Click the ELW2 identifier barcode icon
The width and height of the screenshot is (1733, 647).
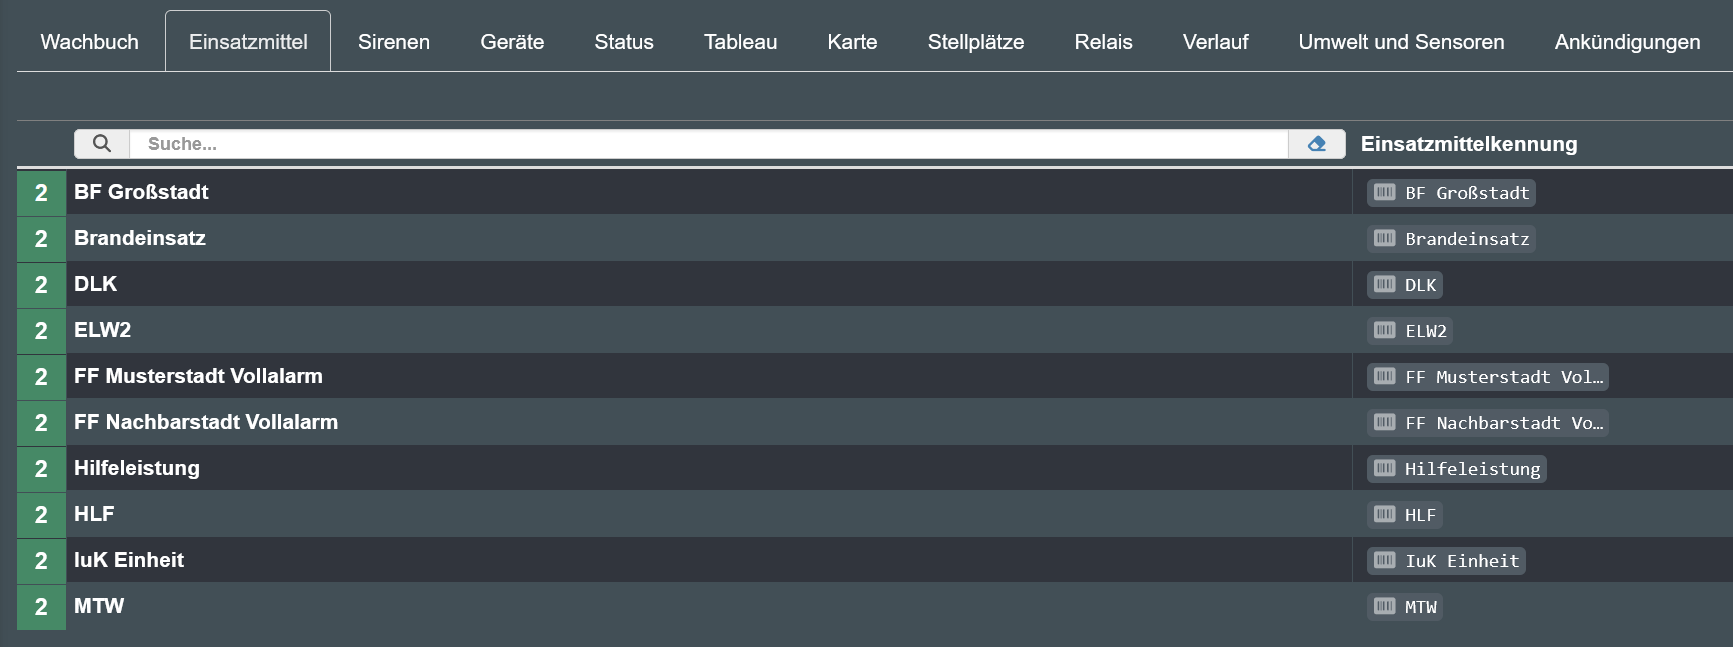pyautogui.click(x=1385, y=330)
